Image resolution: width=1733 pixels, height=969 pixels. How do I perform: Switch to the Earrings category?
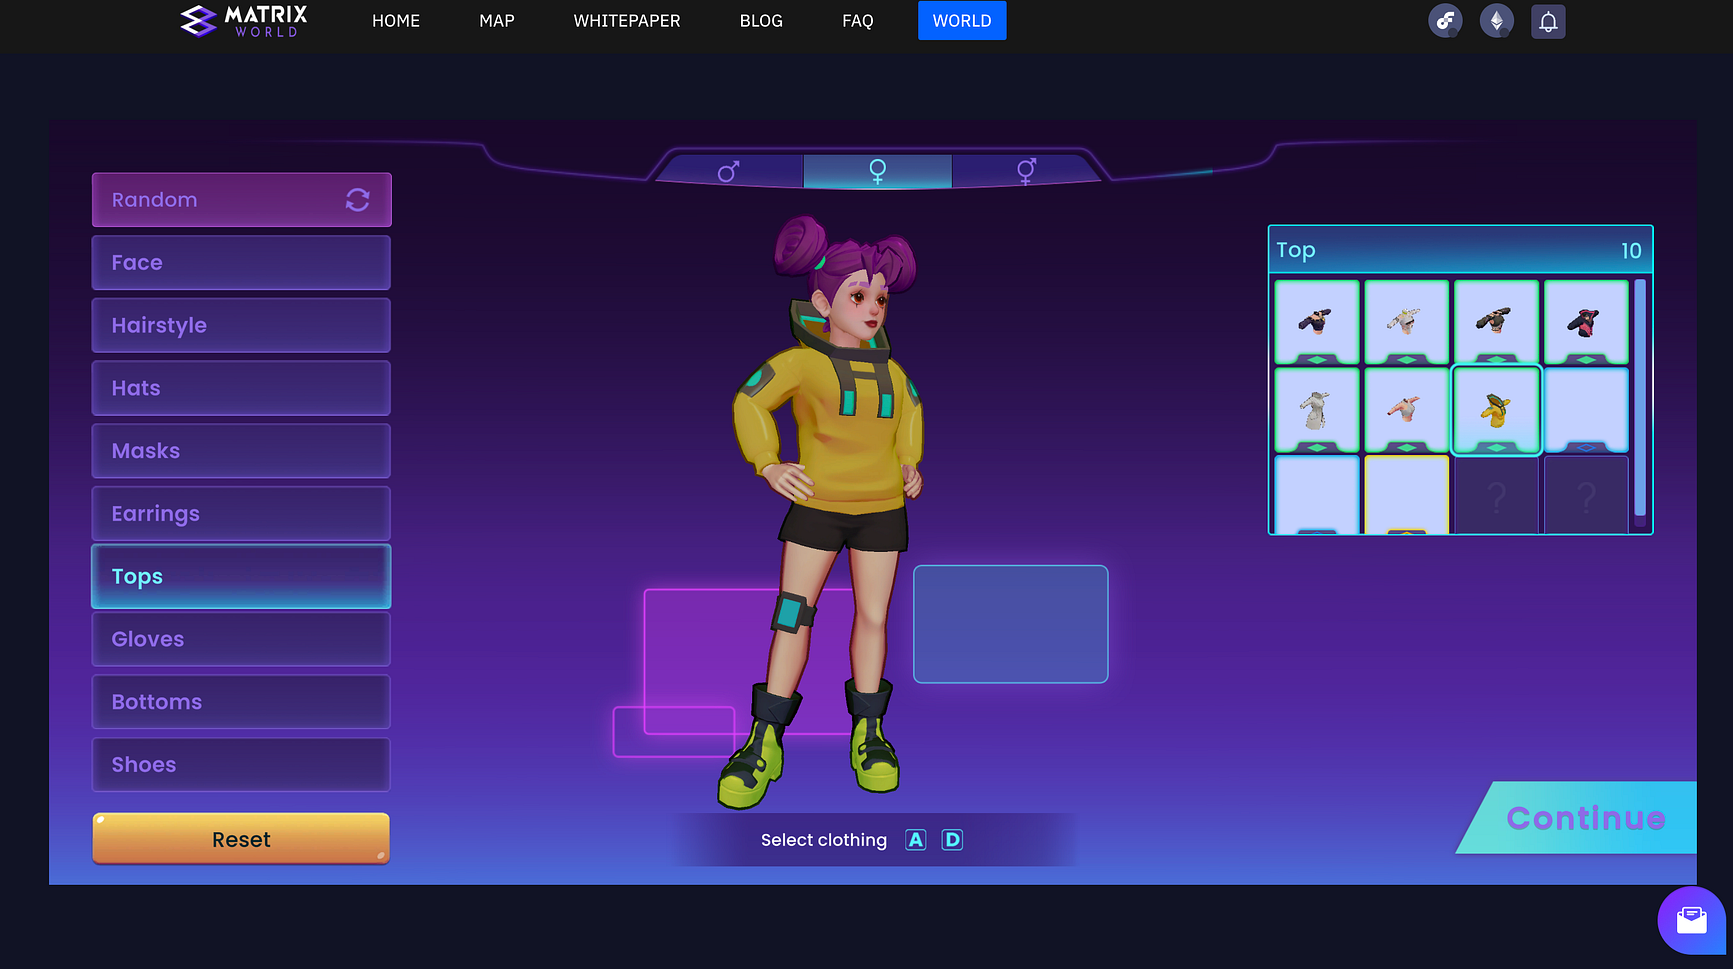click(241, 514)
